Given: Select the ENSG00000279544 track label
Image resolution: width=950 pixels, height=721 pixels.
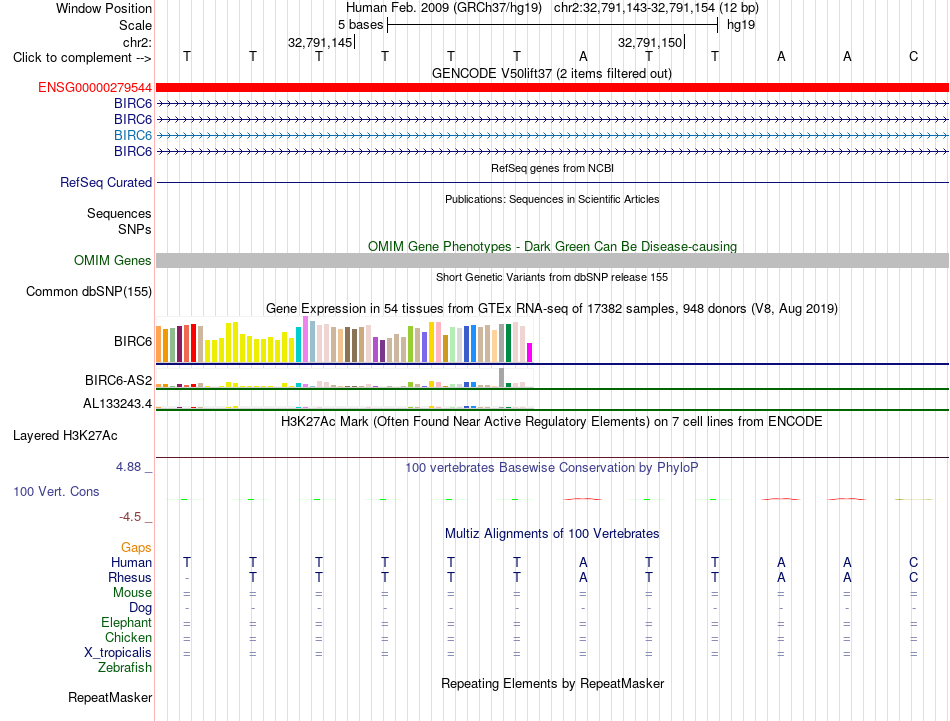Looking at the screenshot, I should coord(95,88).
